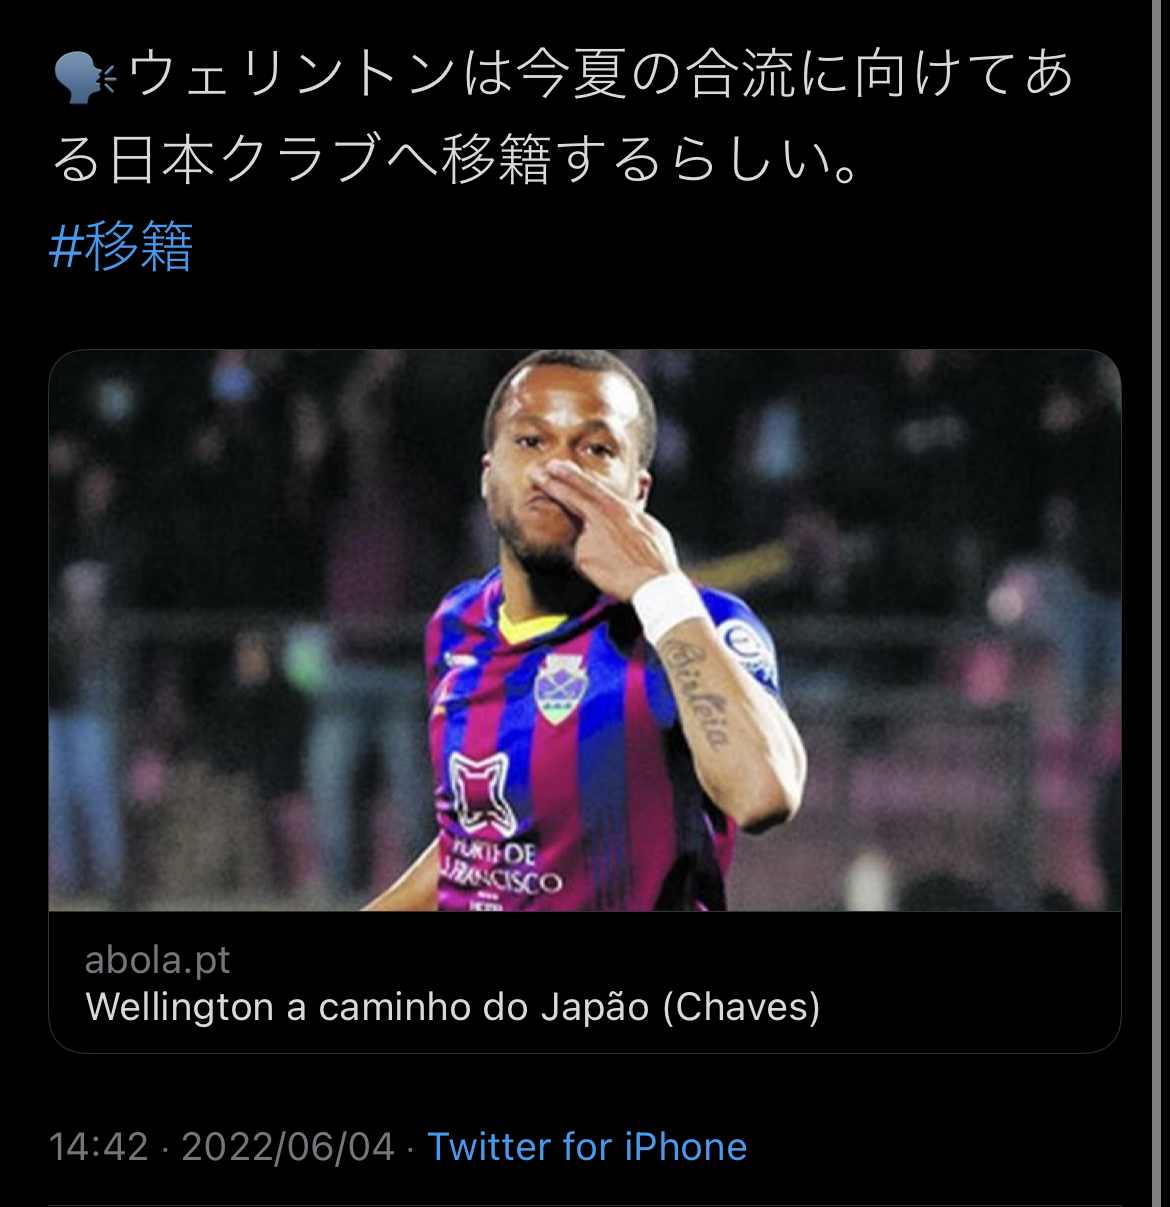1170x1207 pixels.
Task: Tap the white wrist tape in photo
Action: pyautogui.click(x=668, y=606)
